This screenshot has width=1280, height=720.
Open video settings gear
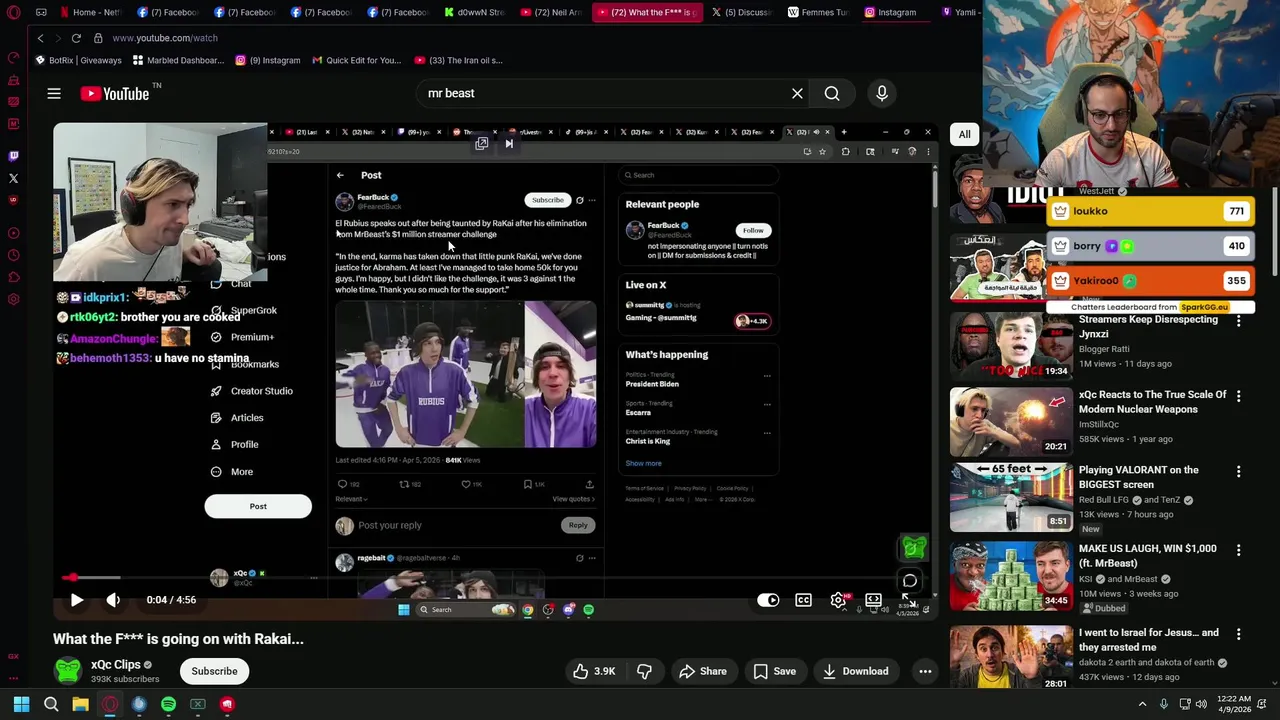point(839,600)
